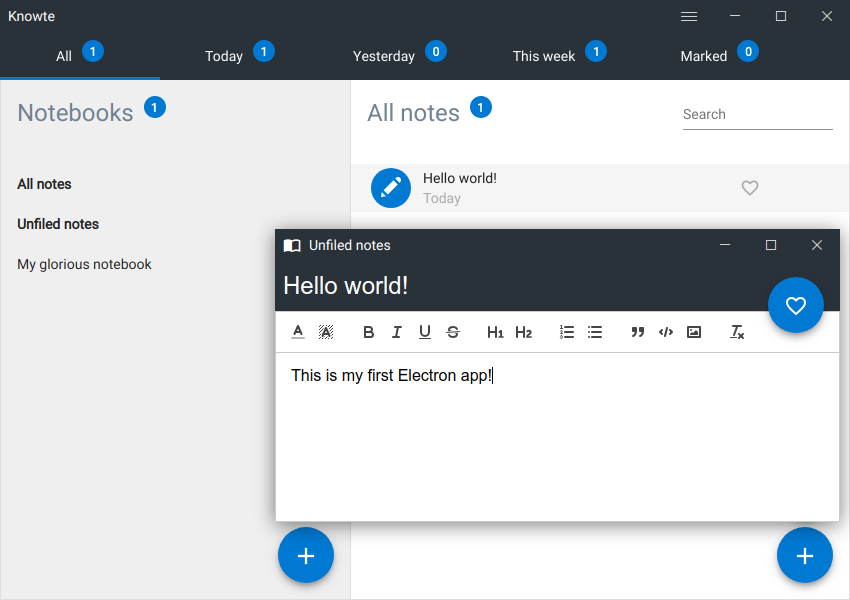The image size is (850, 600).
Task: Clear text formatting
Action: point(737,332)
